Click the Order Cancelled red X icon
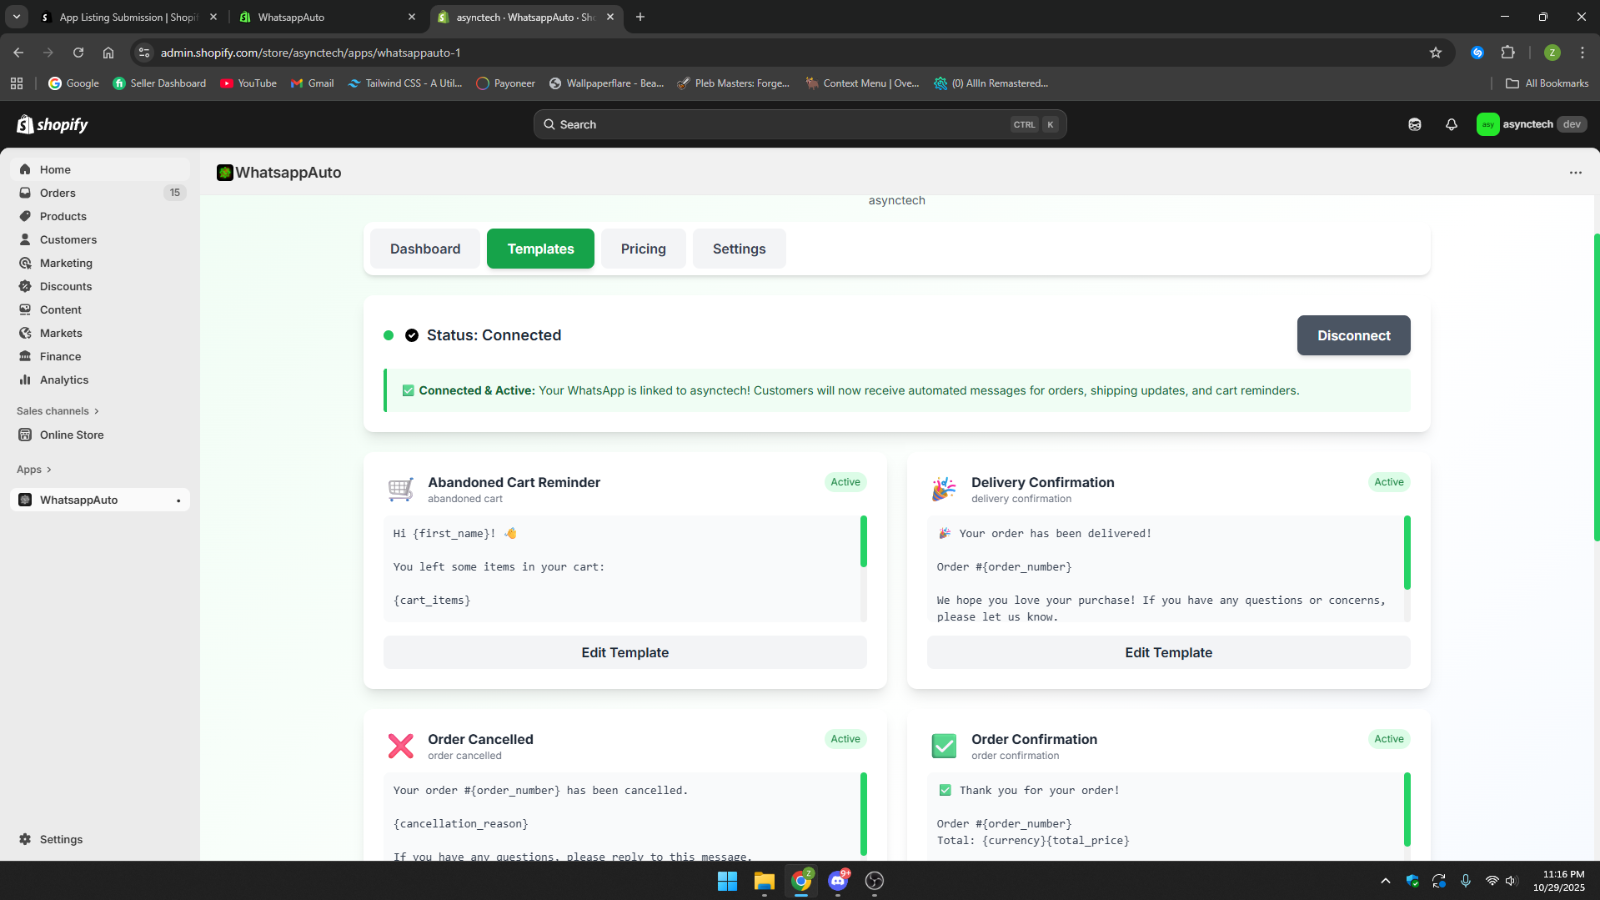1600x900 pixels. point(401,746)
